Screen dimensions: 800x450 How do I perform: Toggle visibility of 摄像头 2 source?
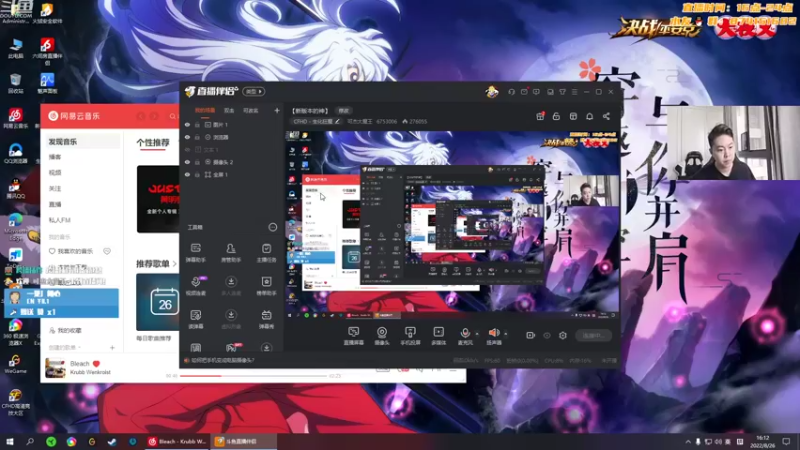(x=187, y=162)
